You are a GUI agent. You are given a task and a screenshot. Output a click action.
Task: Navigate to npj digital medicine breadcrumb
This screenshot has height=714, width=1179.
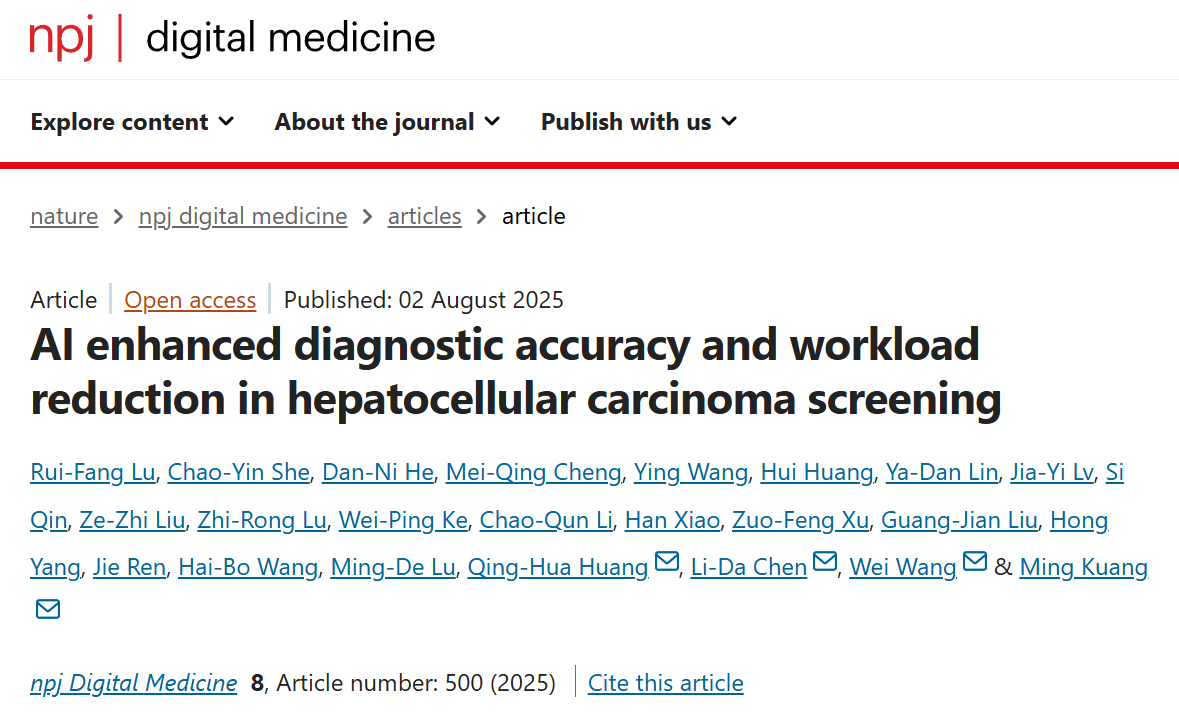(243, 216)
